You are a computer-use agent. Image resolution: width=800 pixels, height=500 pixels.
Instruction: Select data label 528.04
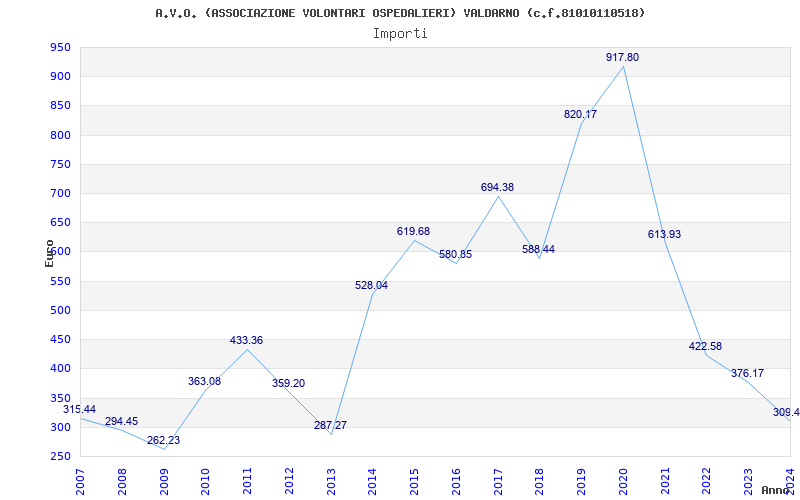point(371,286)
